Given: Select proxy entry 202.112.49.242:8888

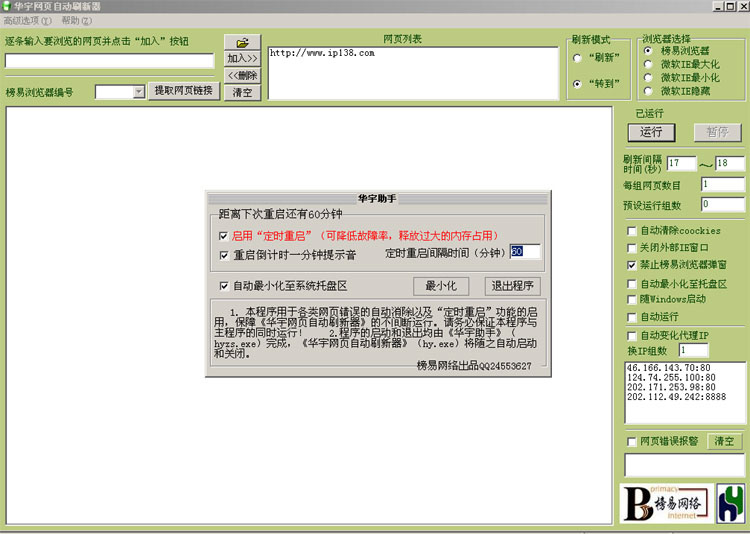Looking at the screenshot, I should [676, 397].
